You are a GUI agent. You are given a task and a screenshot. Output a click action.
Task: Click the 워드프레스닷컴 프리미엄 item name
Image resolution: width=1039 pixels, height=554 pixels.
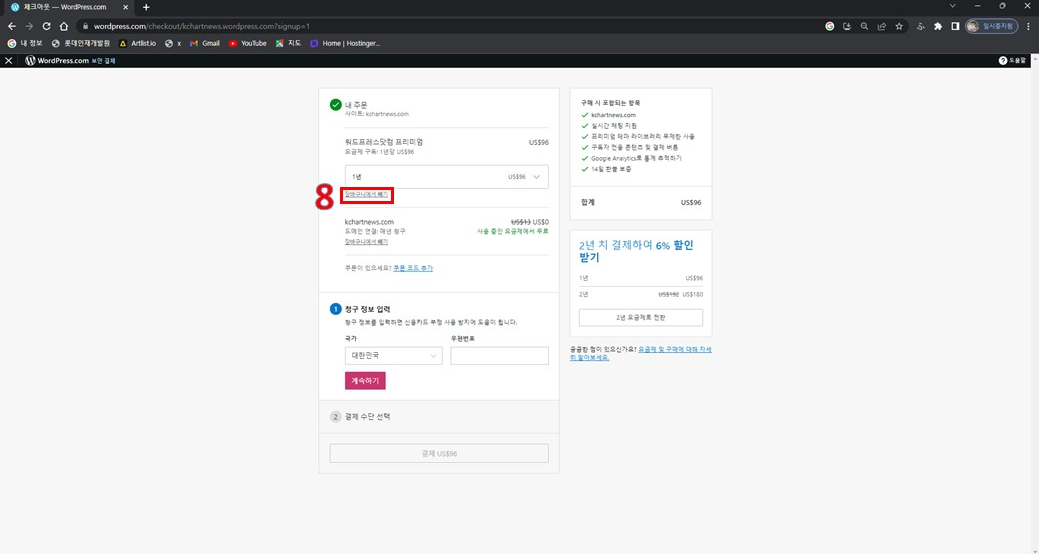tap(384, 142)
